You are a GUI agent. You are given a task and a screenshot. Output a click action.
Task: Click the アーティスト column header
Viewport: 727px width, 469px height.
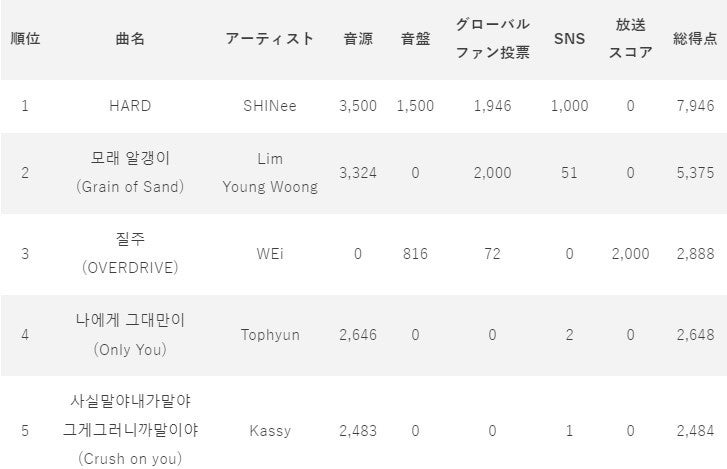tap(269, 39)
